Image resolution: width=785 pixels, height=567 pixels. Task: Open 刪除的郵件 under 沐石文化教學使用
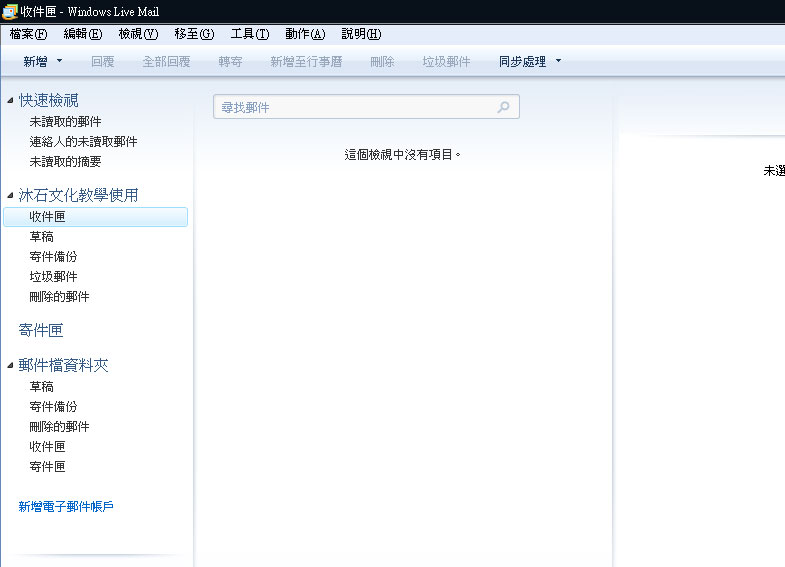pos(59,297)
